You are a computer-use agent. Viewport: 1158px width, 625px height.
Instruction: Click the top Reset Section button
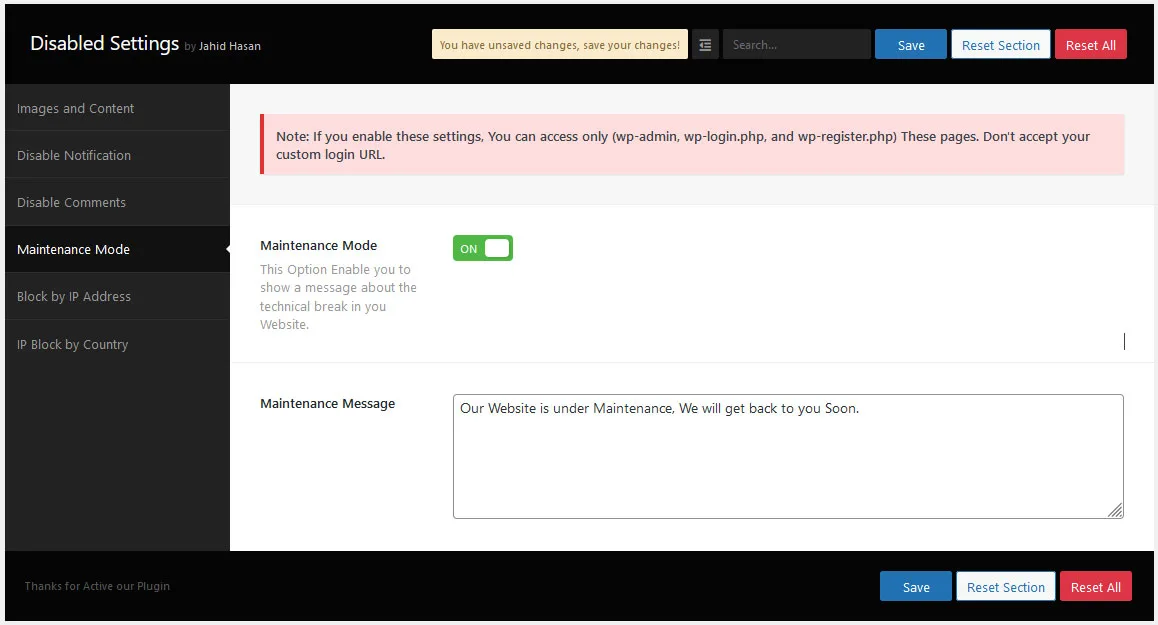coord(1001,45)
